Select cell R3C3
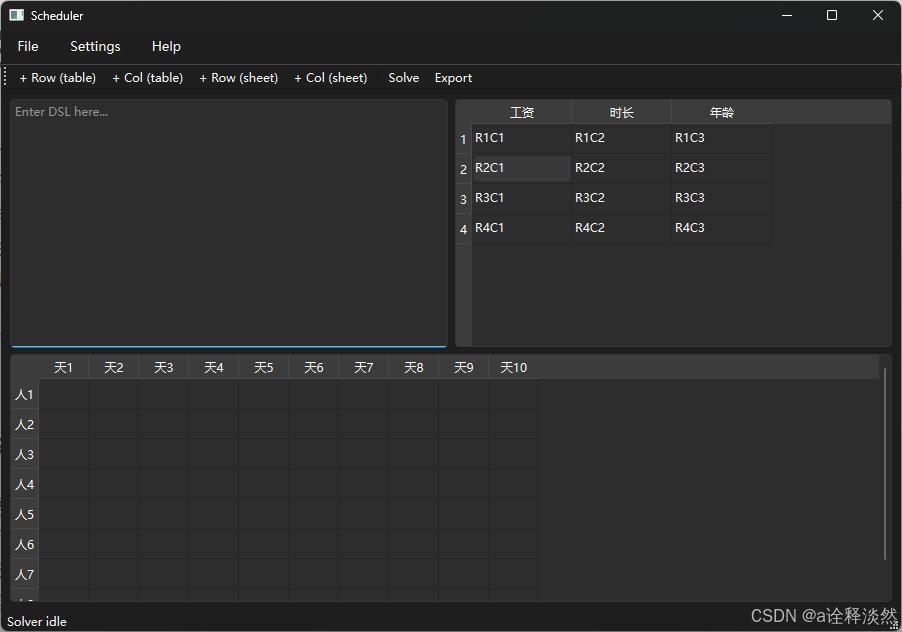 tap(721, 198)
